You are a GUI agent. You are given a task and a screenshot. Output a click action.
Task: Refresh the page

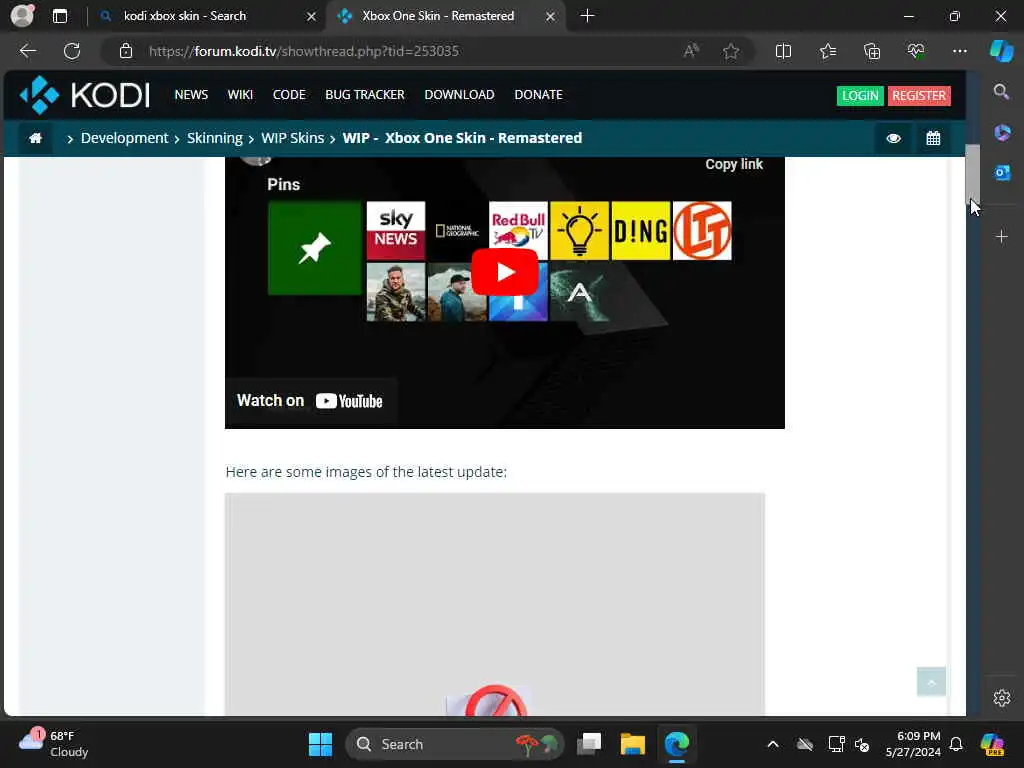(x=72, y=51)
